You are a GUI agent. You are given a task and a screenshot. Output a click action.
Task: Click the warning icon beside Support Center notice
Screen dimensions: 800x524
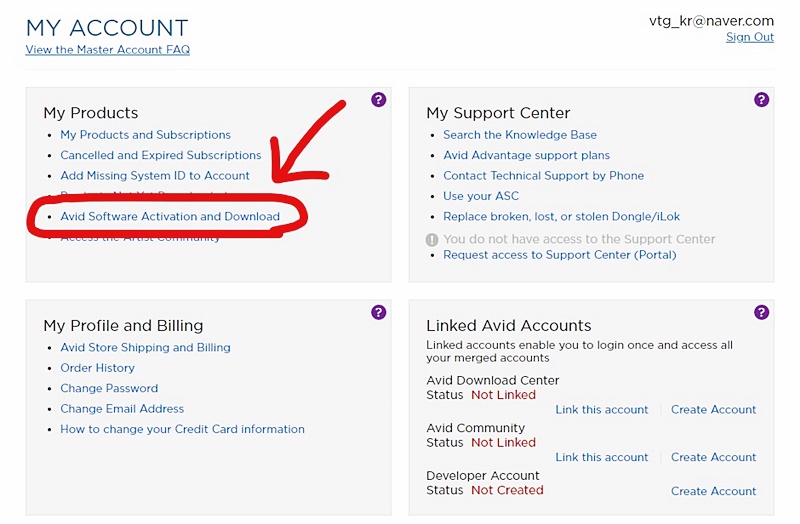[x=432, y=239]
